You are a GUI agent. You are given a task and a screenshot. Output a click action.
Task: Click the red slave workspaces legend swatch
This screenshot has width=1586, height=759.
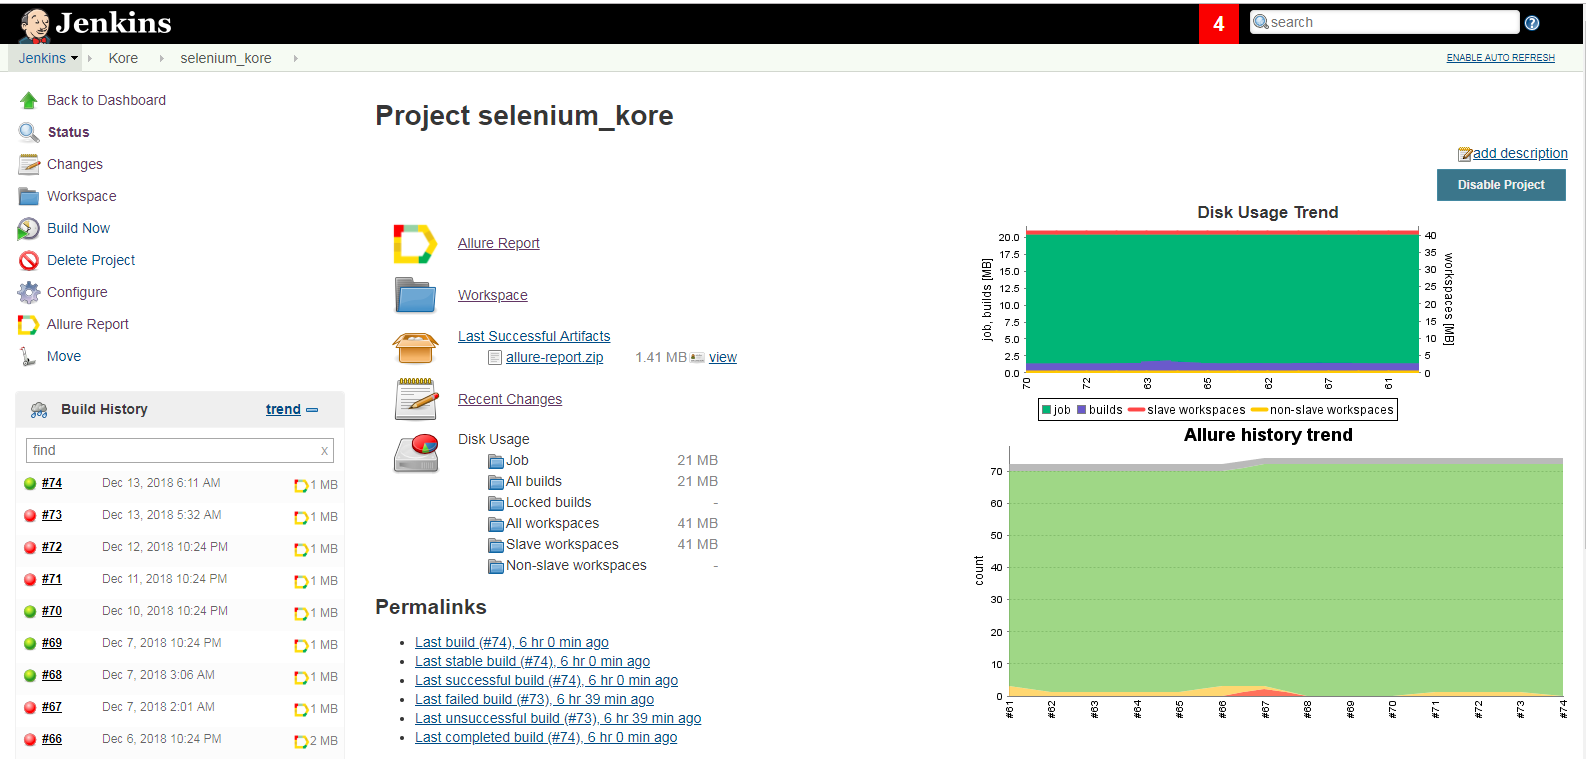coord(1136,410)
